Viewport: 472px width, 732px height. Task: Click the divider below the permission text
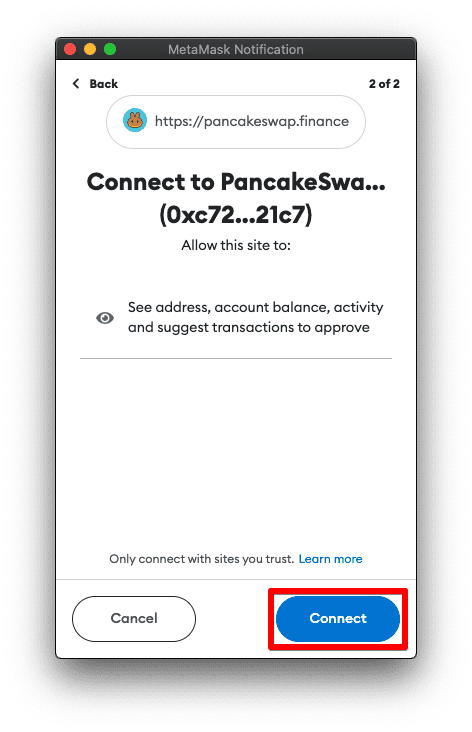point(236,358)
